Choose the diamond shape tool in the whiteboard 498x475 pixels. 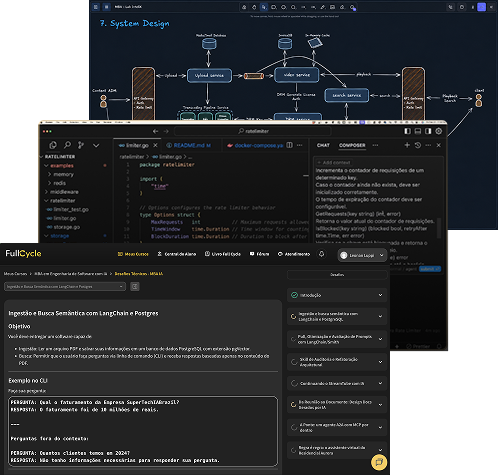(283, 7)
